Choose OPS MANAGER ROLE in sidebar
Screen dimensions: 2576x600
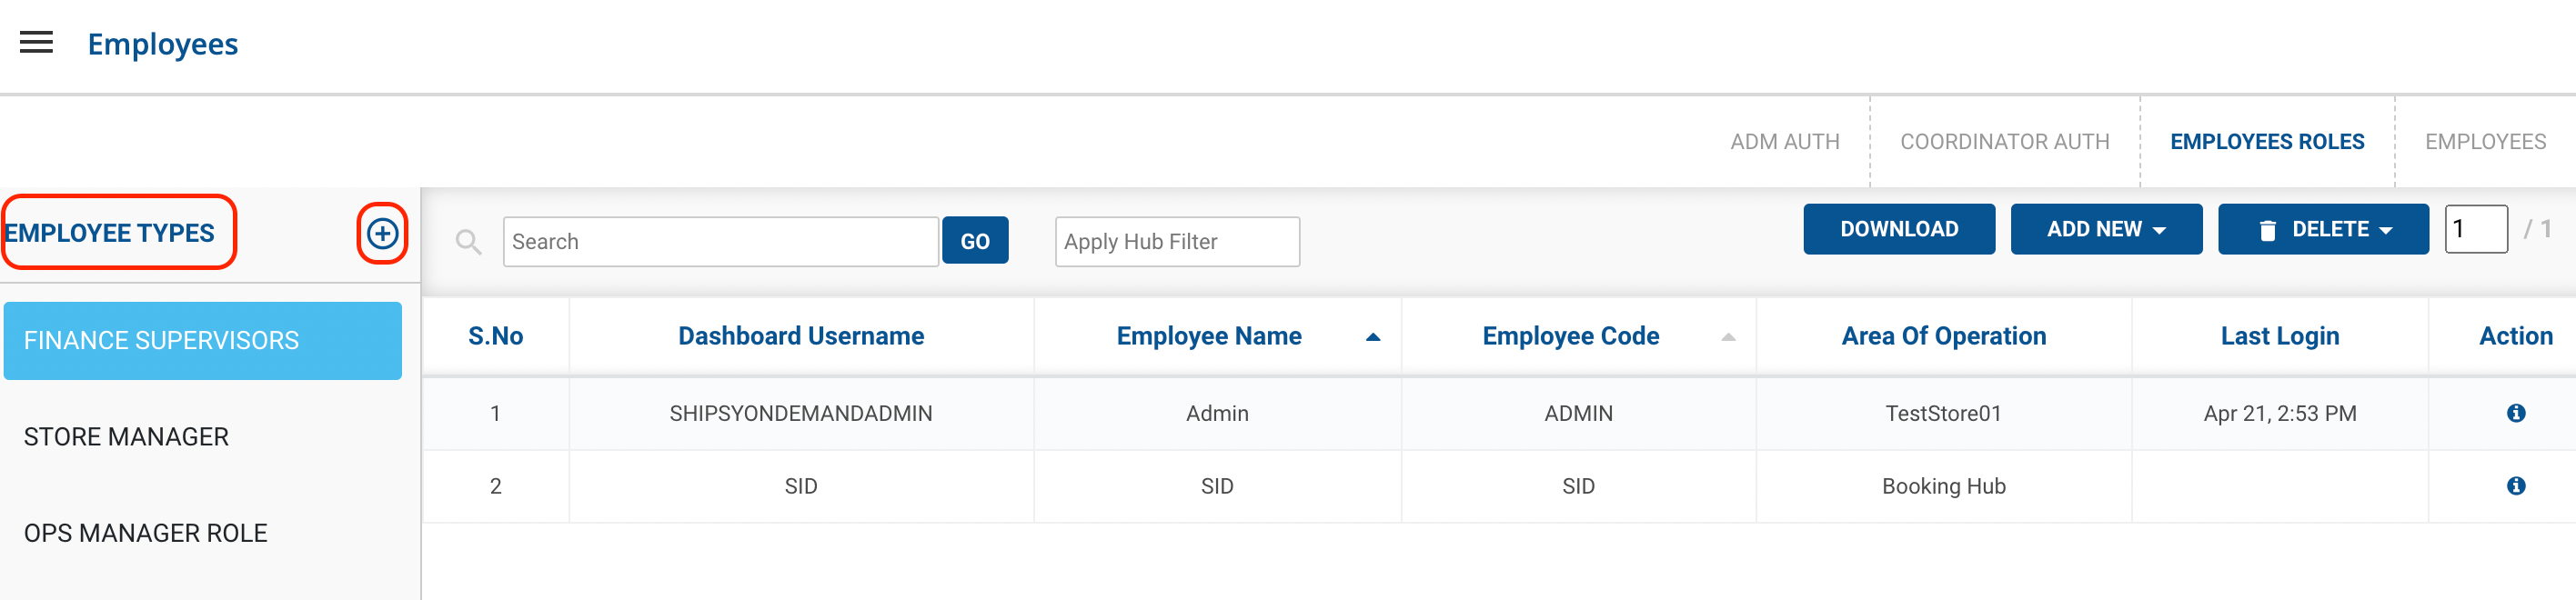(145, 533)
